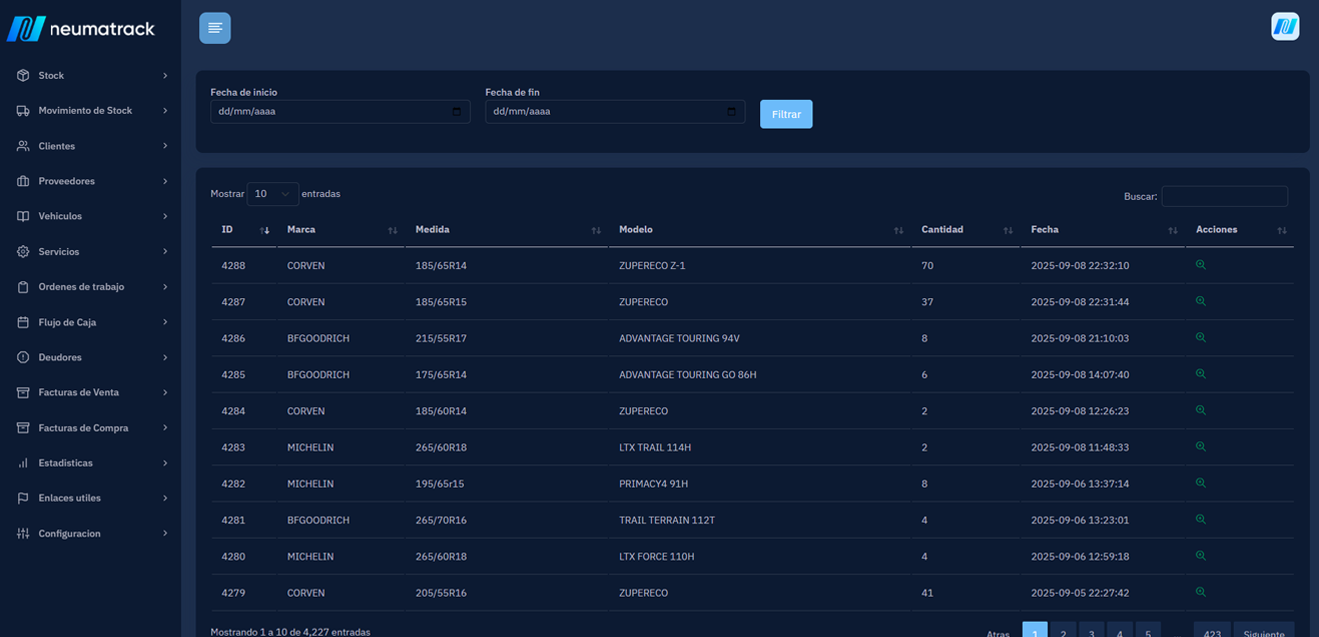Open details icon for row 4280

[1200, 556]
